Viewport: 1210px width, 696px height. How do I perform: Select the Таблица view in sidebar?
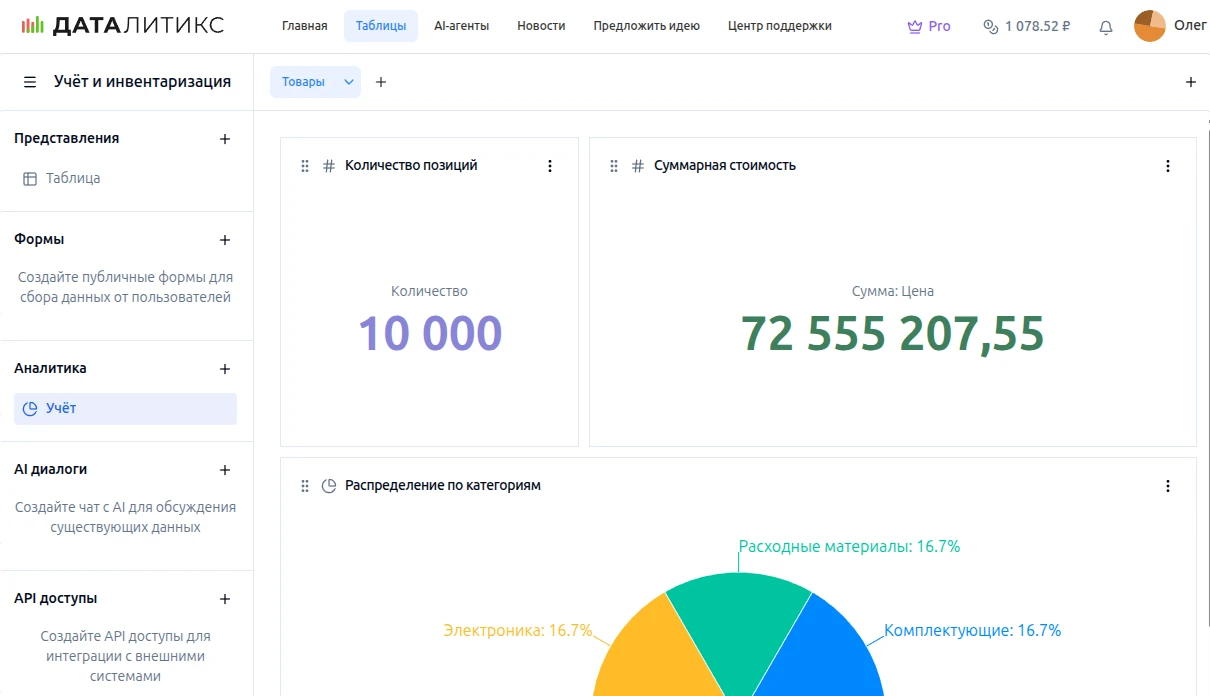tap(72, 178)
